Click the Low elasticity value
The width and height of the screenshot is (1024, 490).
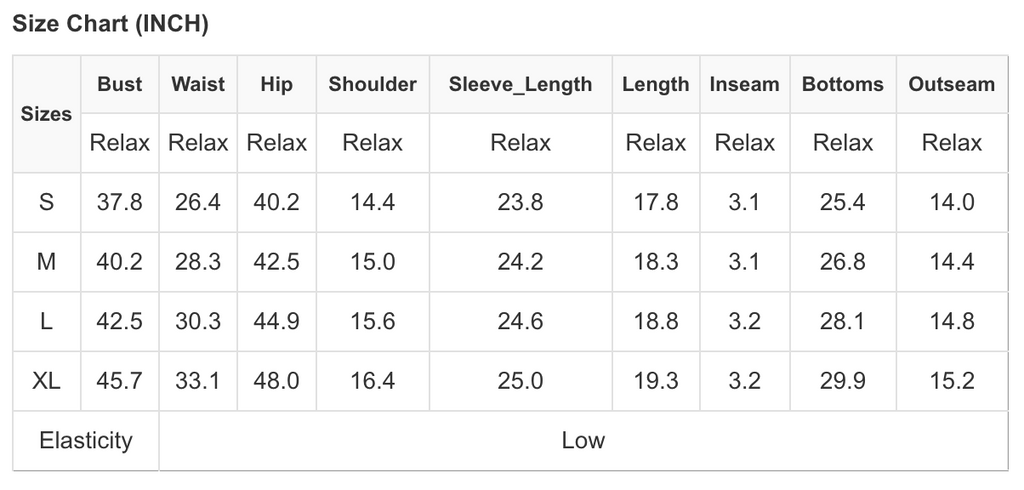(583, 440)
